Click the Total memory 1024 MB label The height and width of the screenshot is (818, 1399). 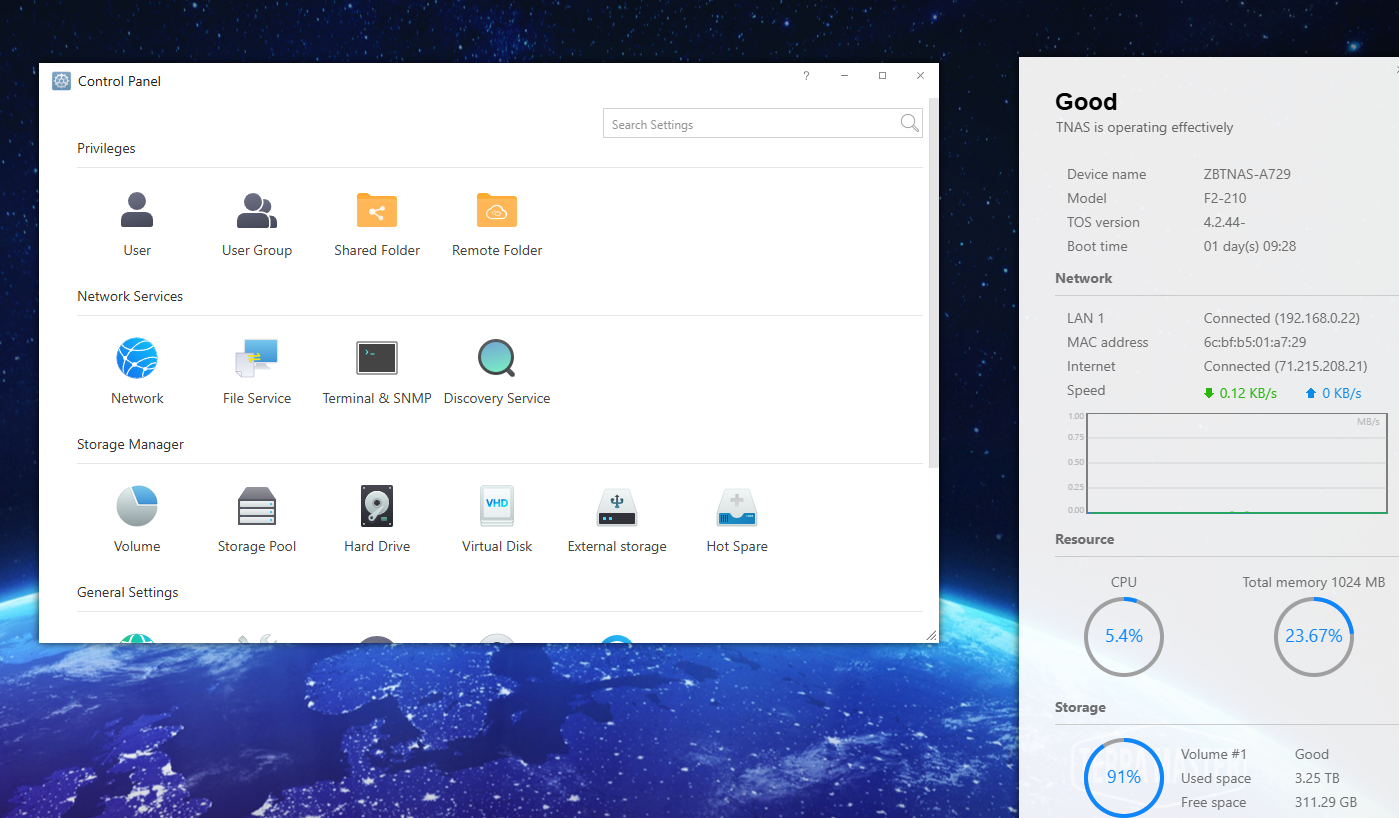(1314, 582)
